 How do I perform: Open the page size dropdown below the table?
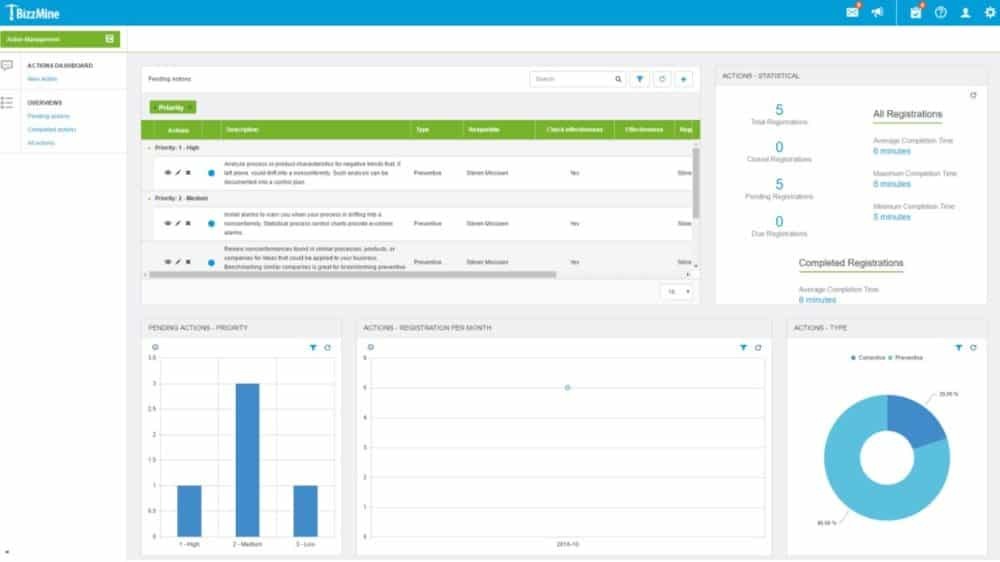click(x=676, y=291)
